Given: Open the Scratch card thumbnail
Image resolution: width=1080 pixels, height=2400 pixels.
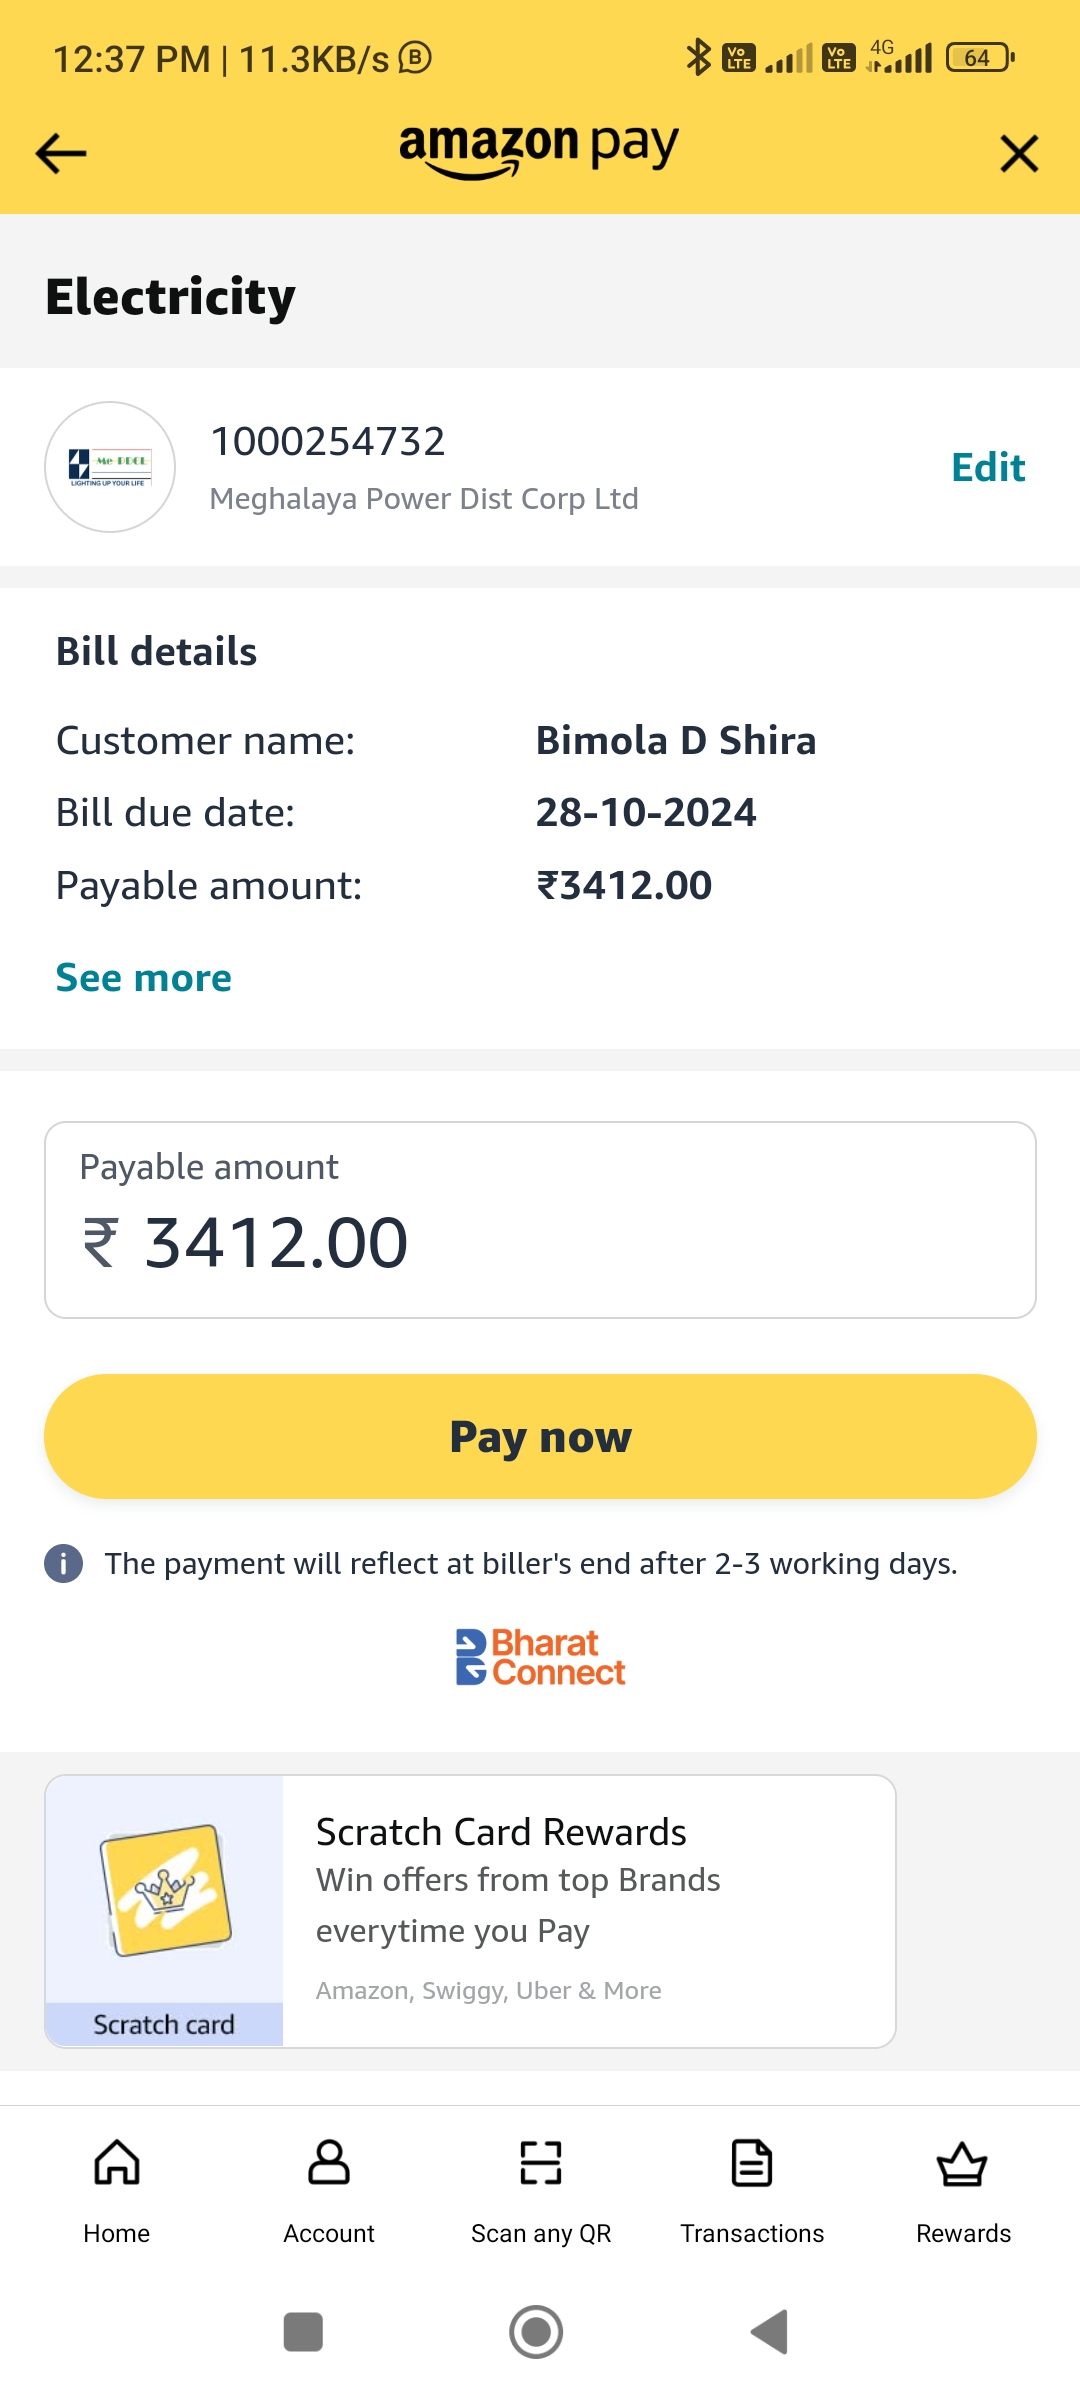Looking at the screenshot, I should tap(165, 1910).
